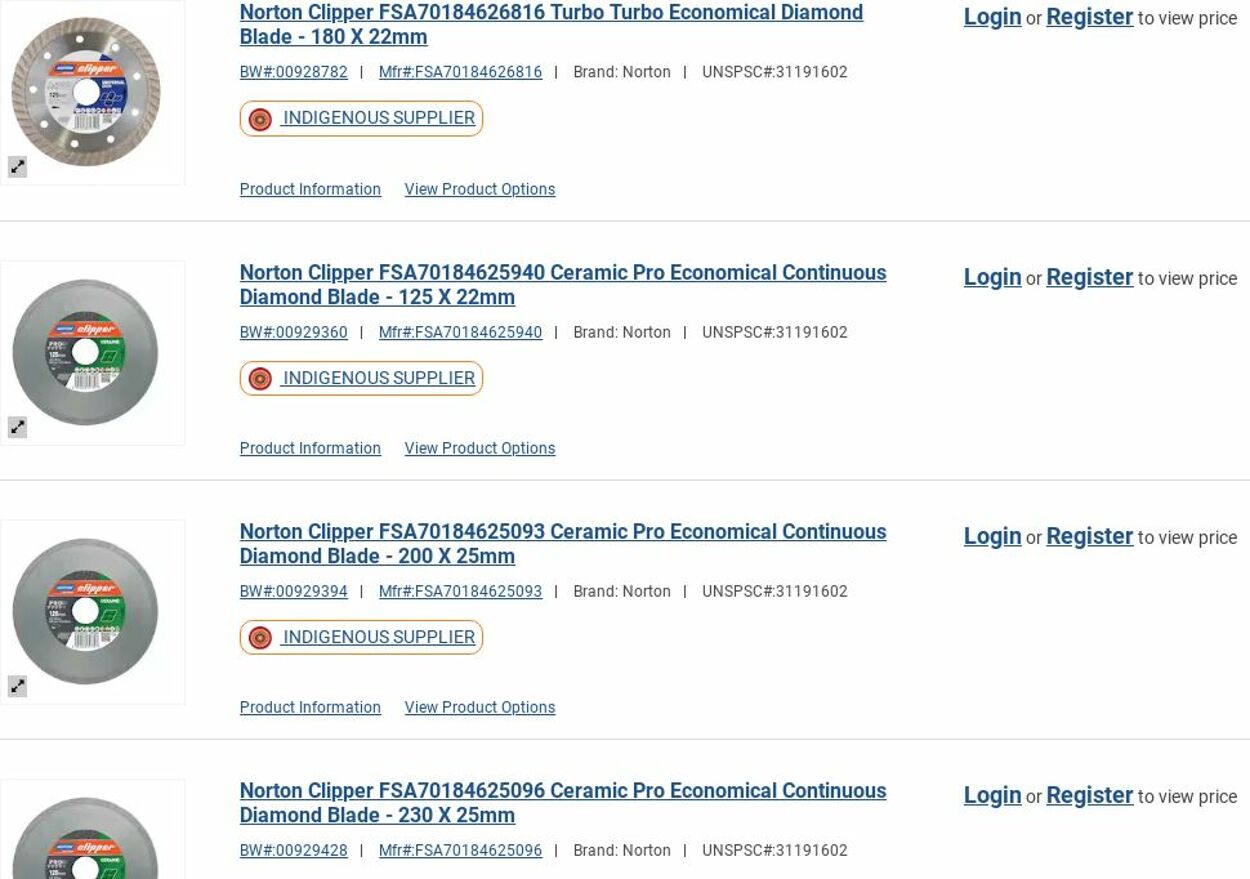This screenshot has height=879, width=1250.
Task: Open the FSA70184625940 Ceramic Pro product title
Action: point(562,284)
